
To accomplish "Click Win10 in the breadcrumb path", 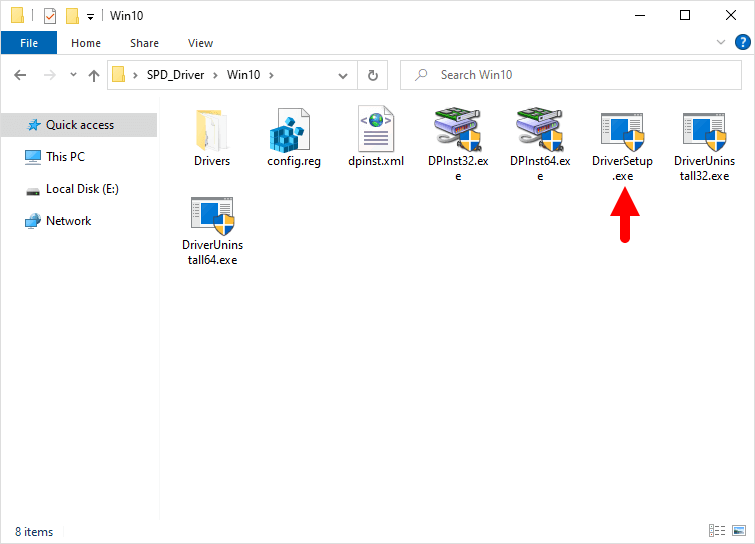I will click(244, 75).
